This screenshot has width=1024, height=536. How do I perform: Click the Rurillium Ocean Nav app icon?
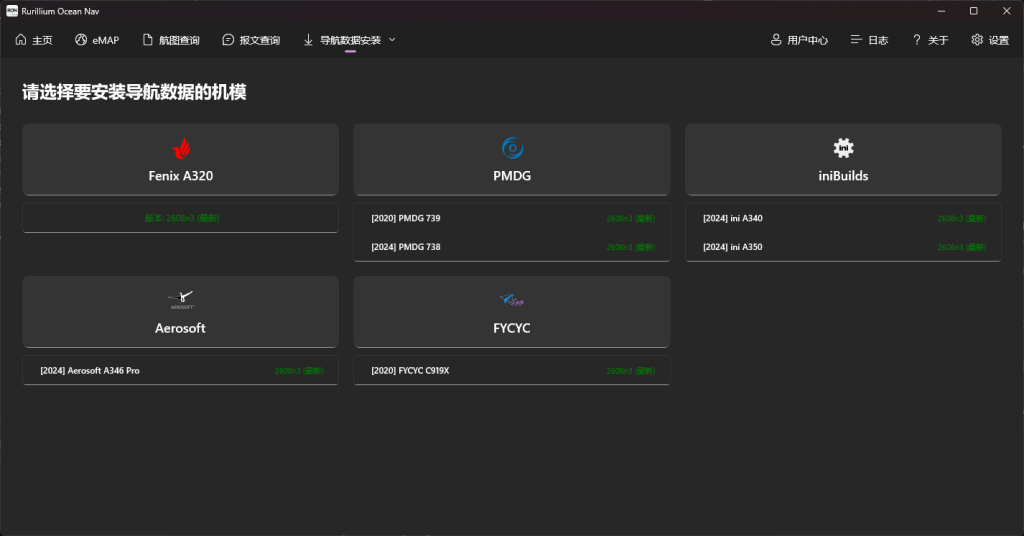12,11
